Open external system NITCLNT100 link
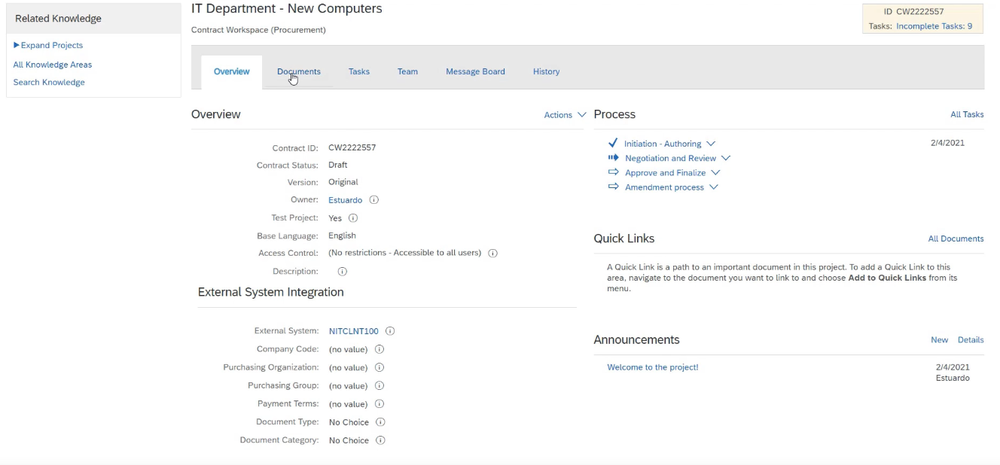 (x=353, y=331)
